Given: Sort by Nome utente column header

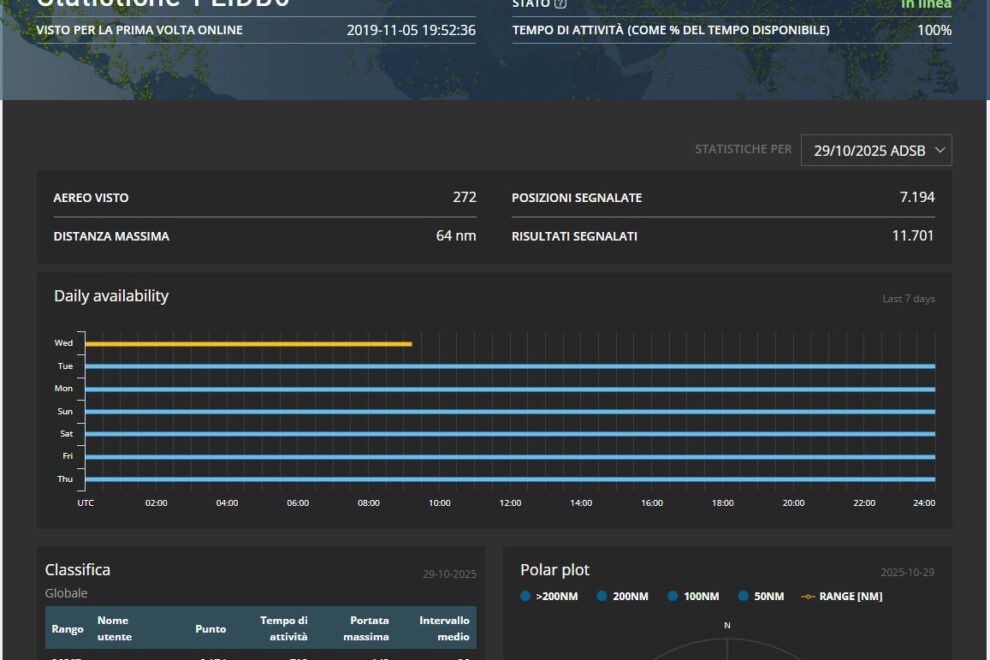Looking at the screenshot, I should coord(113,628).
